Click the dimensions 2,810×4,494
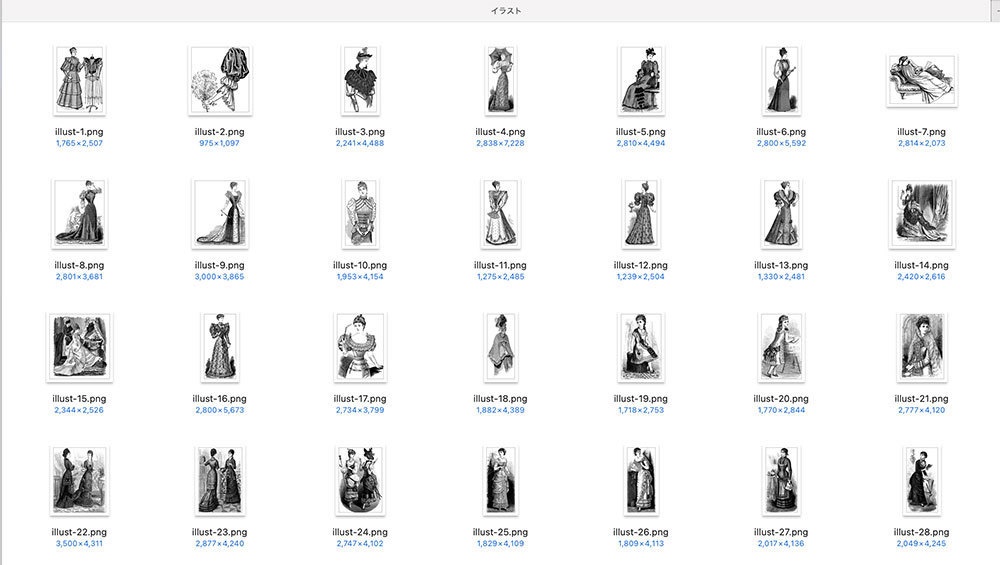This screenshot has height=565, width=1000. coord(641,143)
